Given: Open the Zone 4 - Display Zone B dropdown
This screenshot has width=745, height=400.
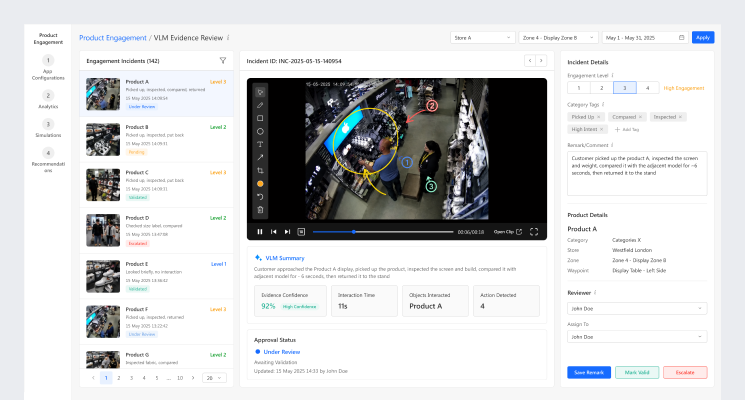Looking at the screenshot, I should coord(558,38).
